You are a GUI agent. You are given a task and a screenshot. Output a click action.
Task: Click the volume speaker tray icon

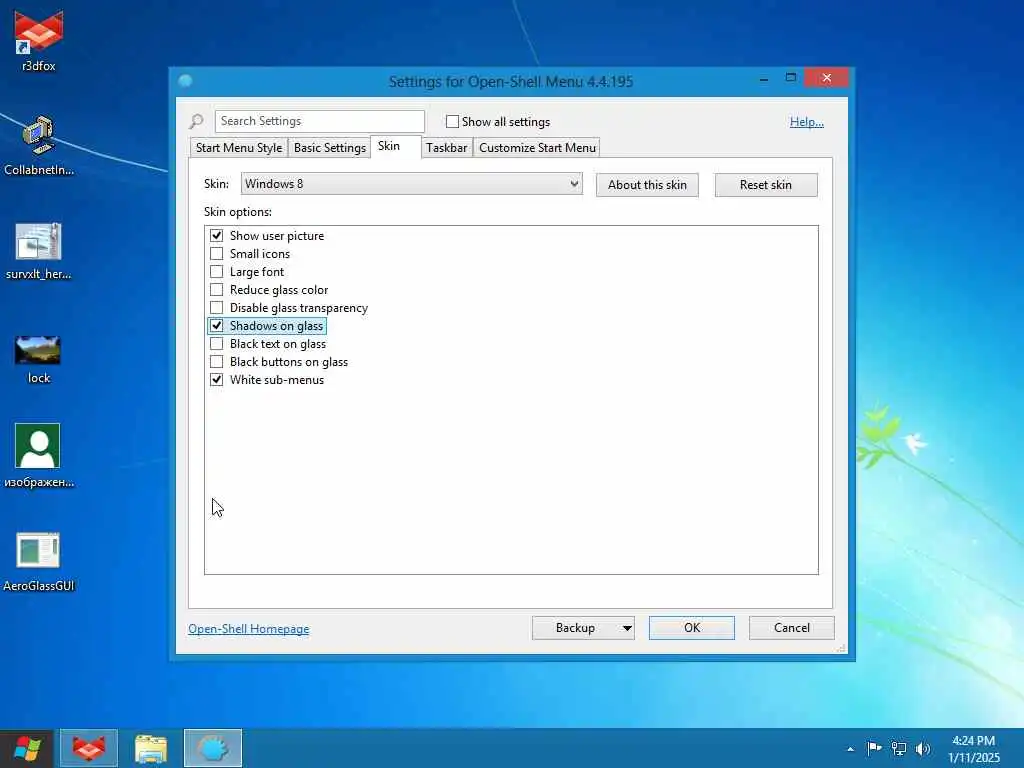(x=923, y=748)
